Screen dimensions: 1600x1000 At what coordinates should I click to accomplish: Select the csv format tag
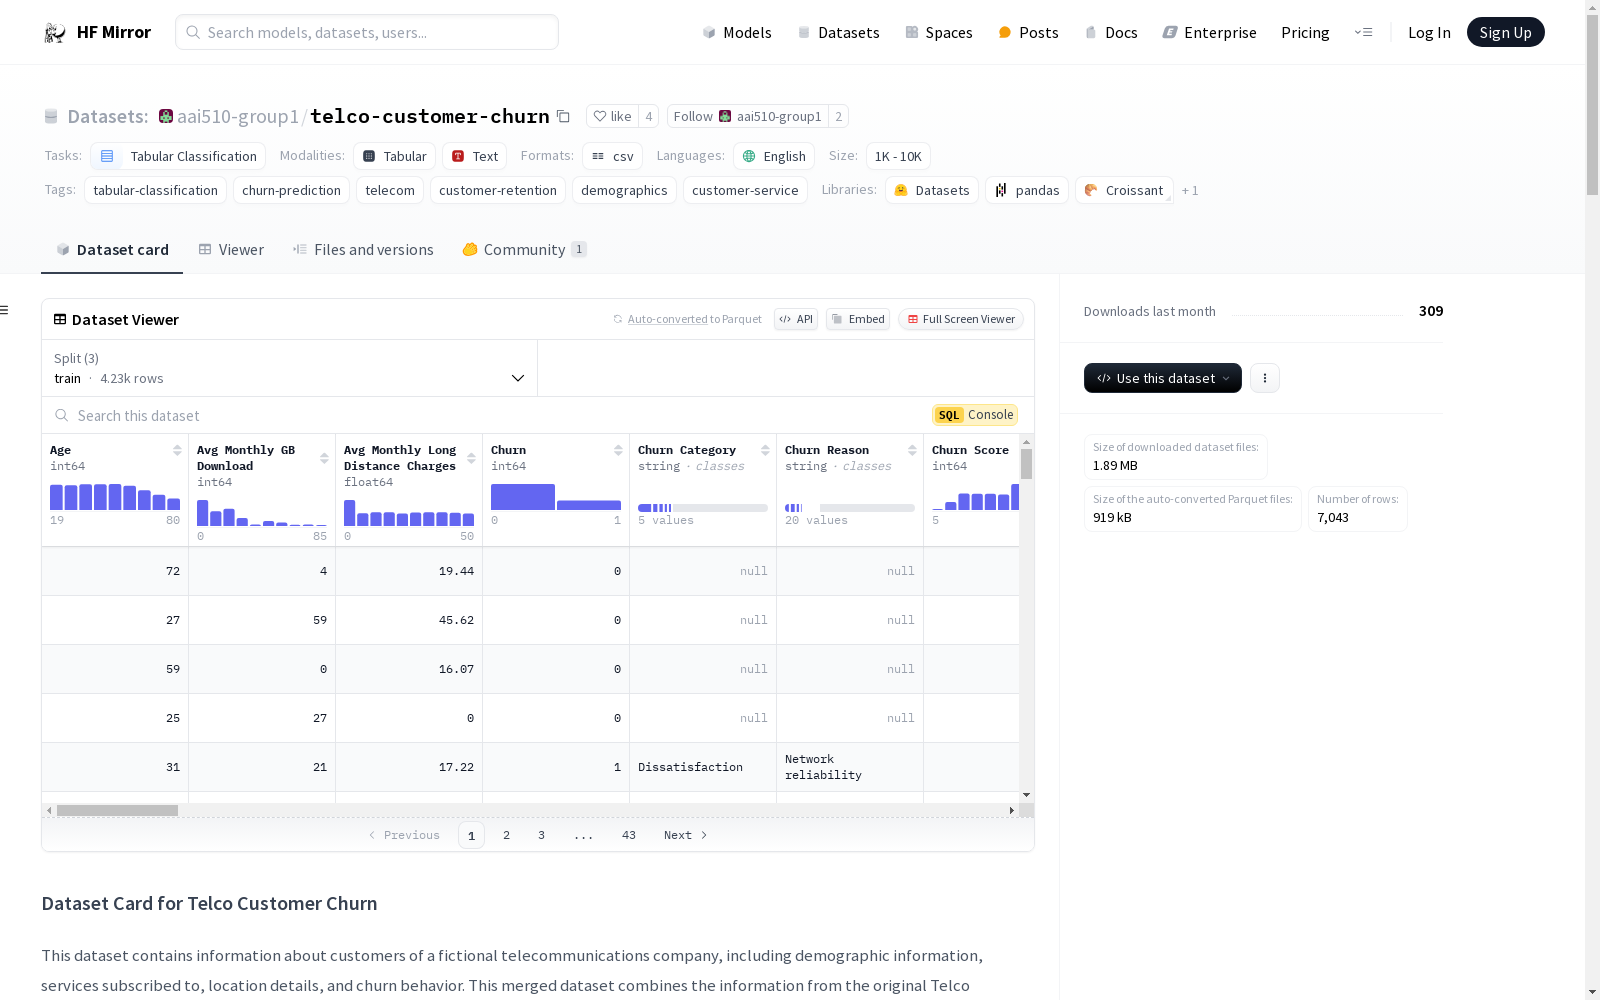(613, 156)
